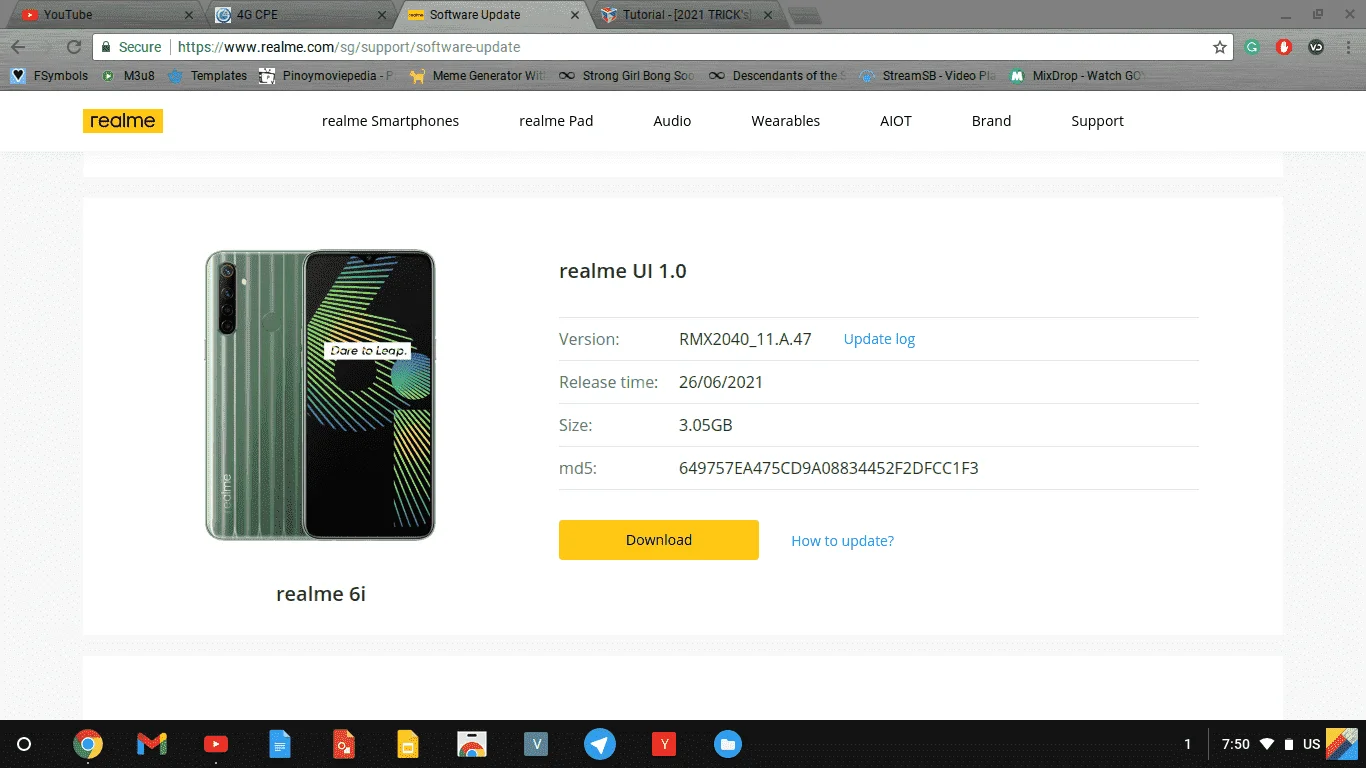Click the size value 3.05GB

[706, 425]
